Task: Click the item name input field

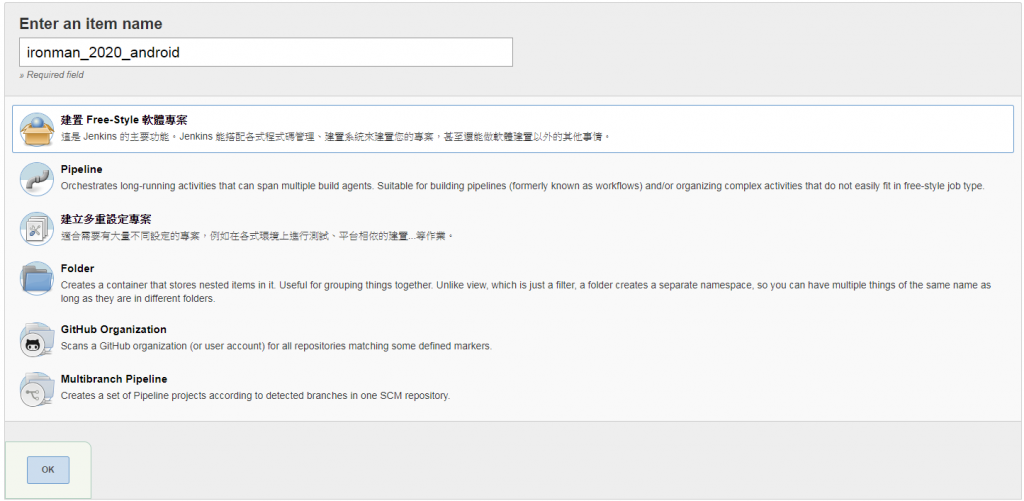Action: (266, 52)
